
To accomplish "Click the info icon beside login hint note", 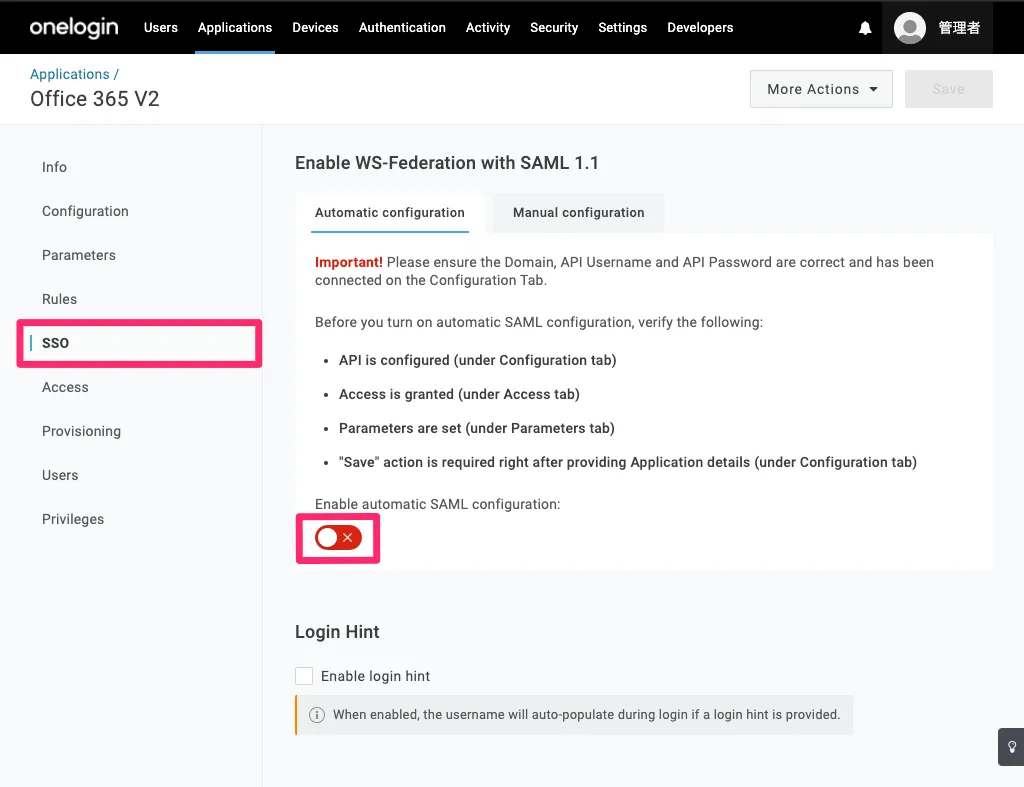I will [316, 715].
